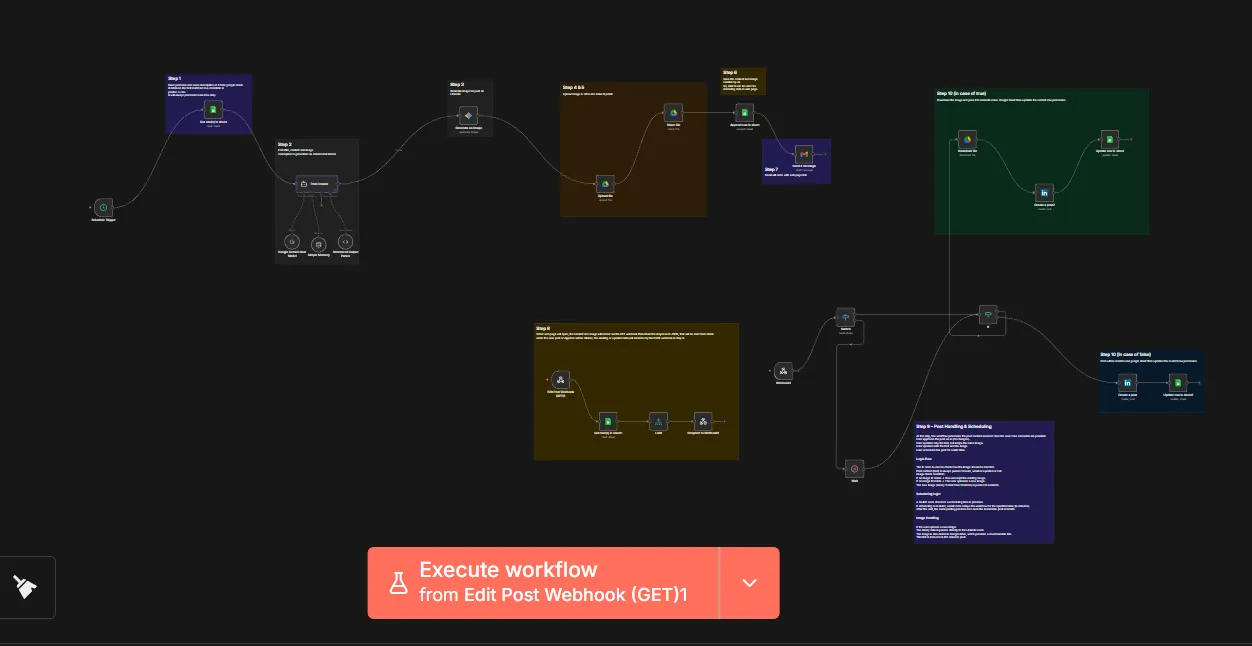Click the Execute workflow button
The width and height of the screenshot is (1252, 646).
tap(543, 583)
